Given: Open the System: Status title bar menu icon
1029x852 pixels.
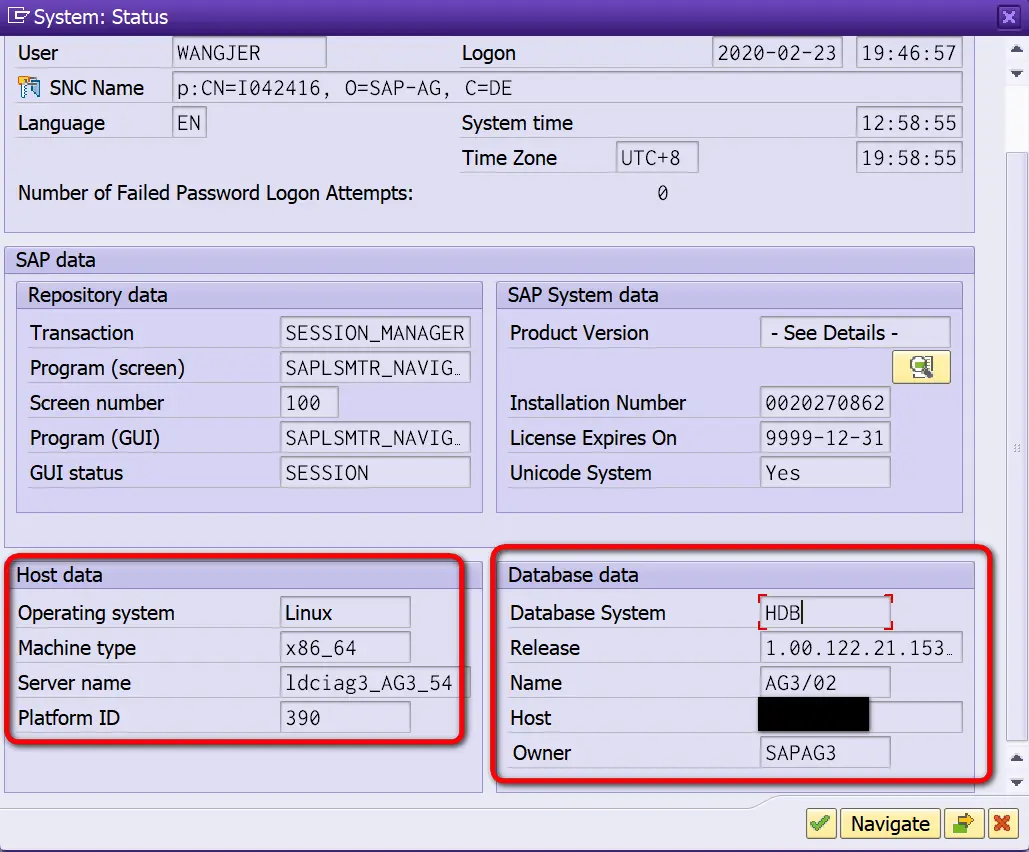Looking at the screenshot, I should pos(18,16).
